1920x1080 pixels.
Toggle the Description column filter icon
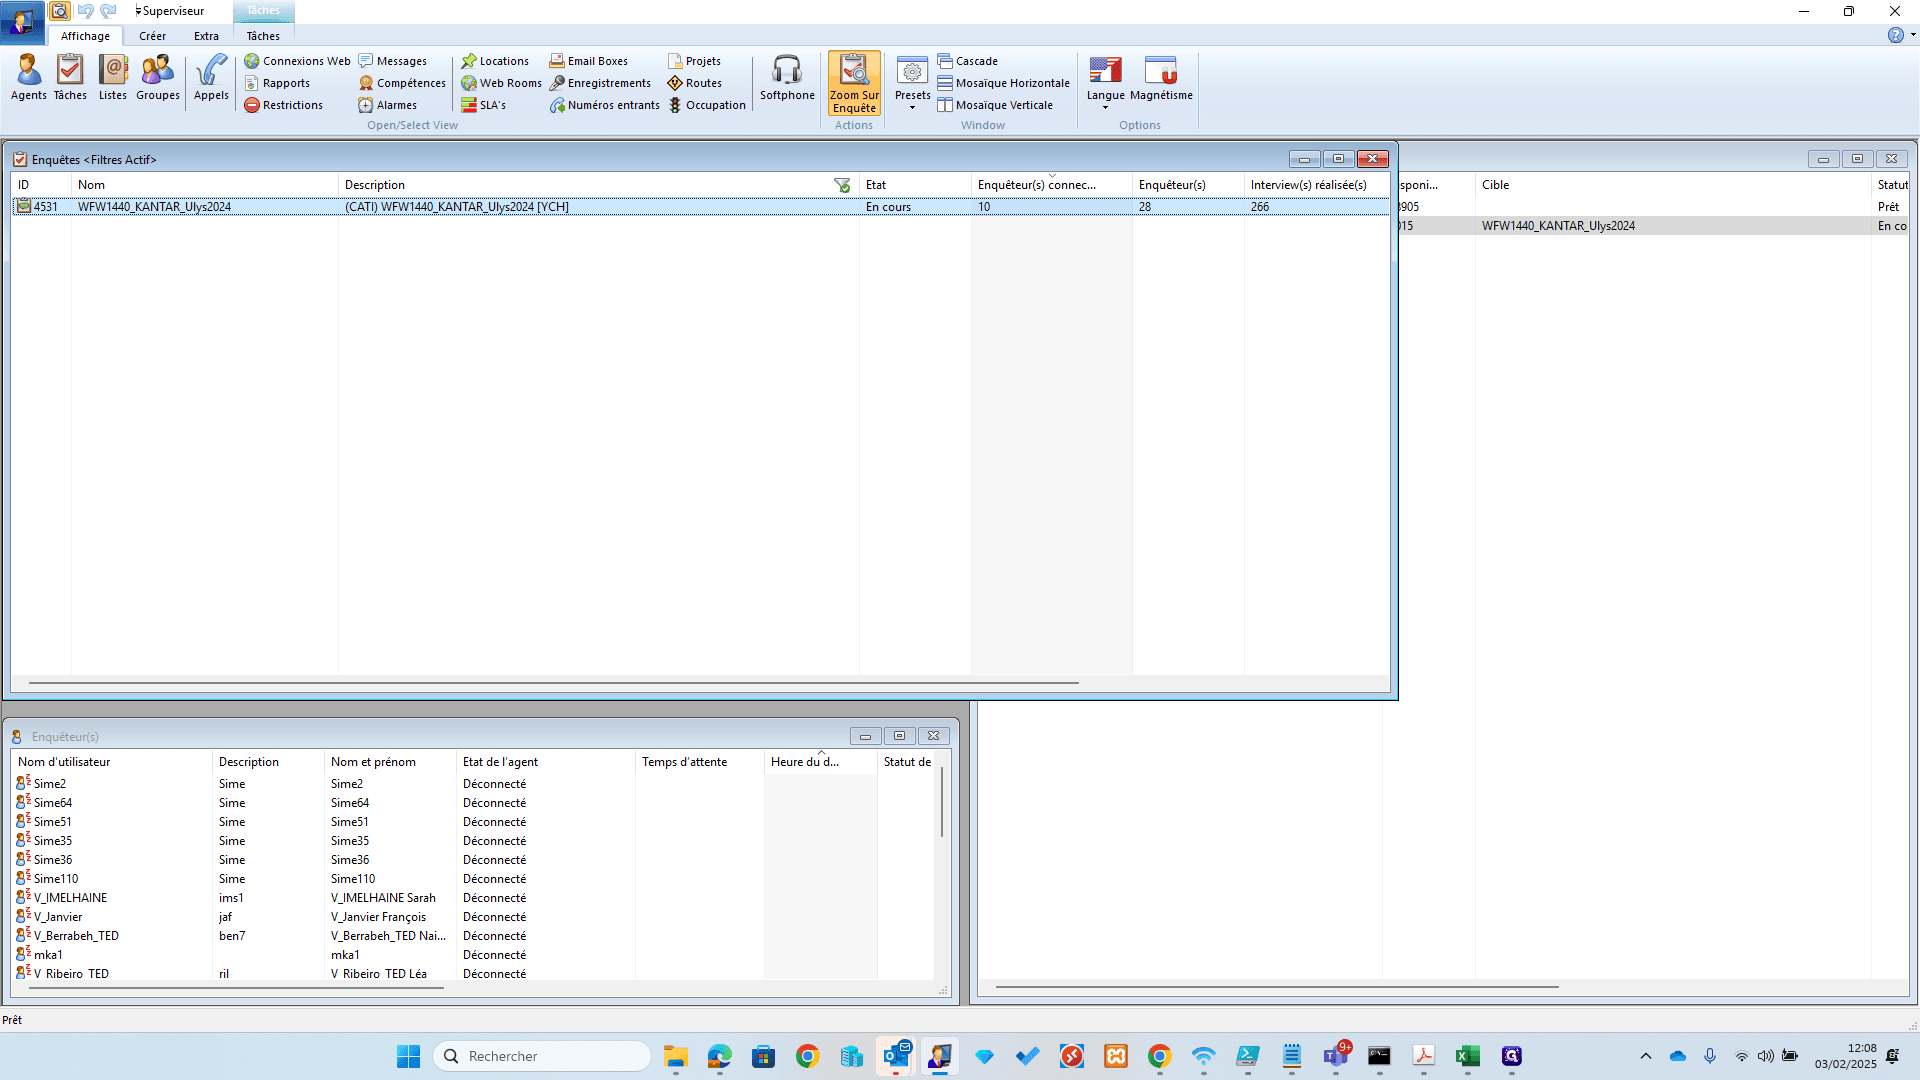[x=842, y=185]
